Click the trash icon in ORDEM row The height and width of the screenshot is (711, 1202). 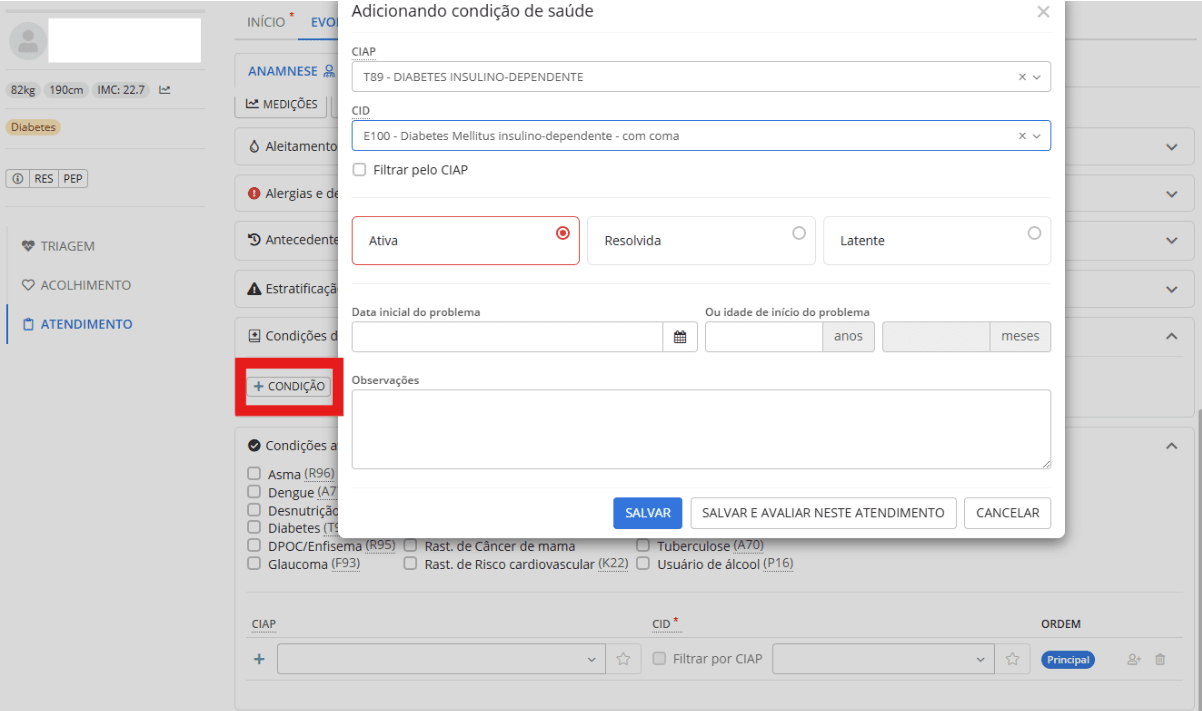click(x=1160, y=659)
